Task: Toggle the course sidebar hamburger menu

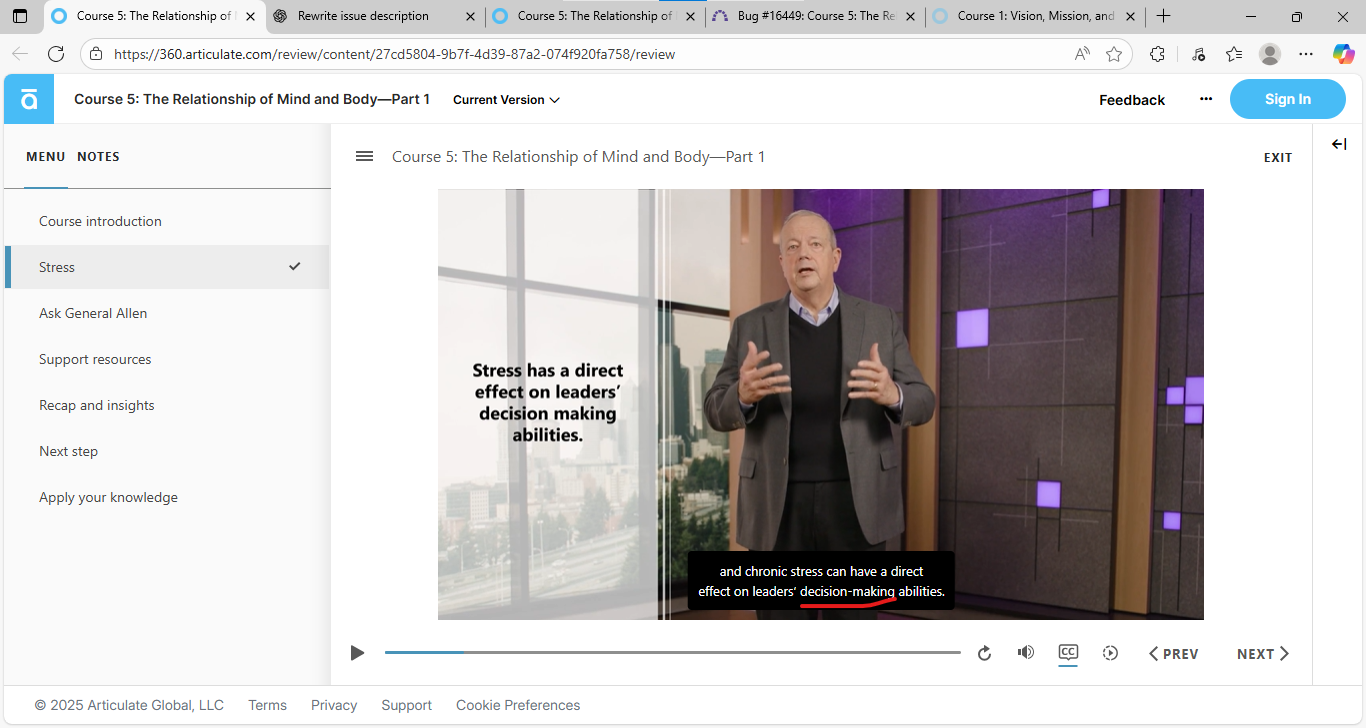Action: 365,156
